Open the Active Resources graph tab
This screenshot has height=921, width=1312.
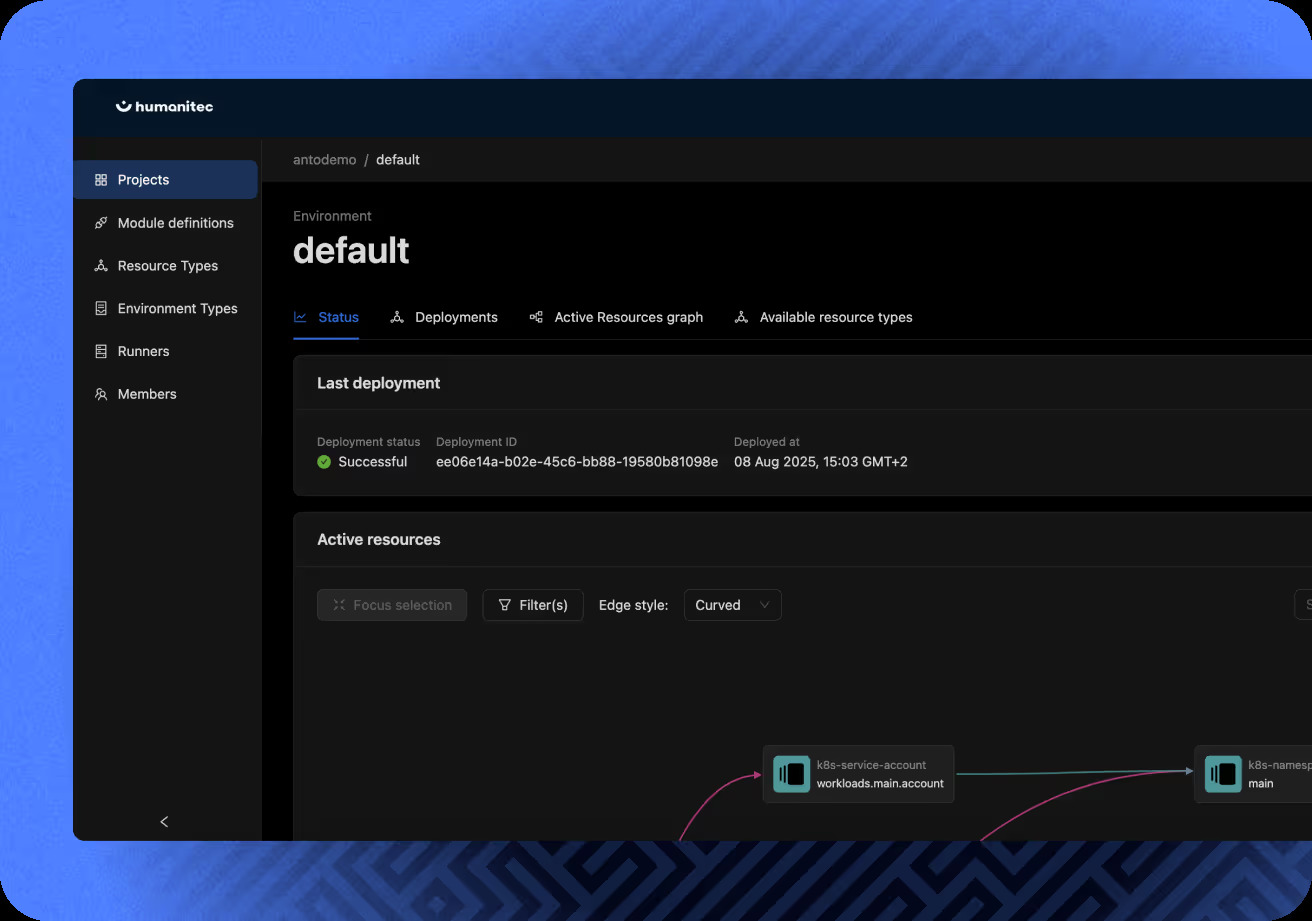pyautogui.click(x=628, y=317)
